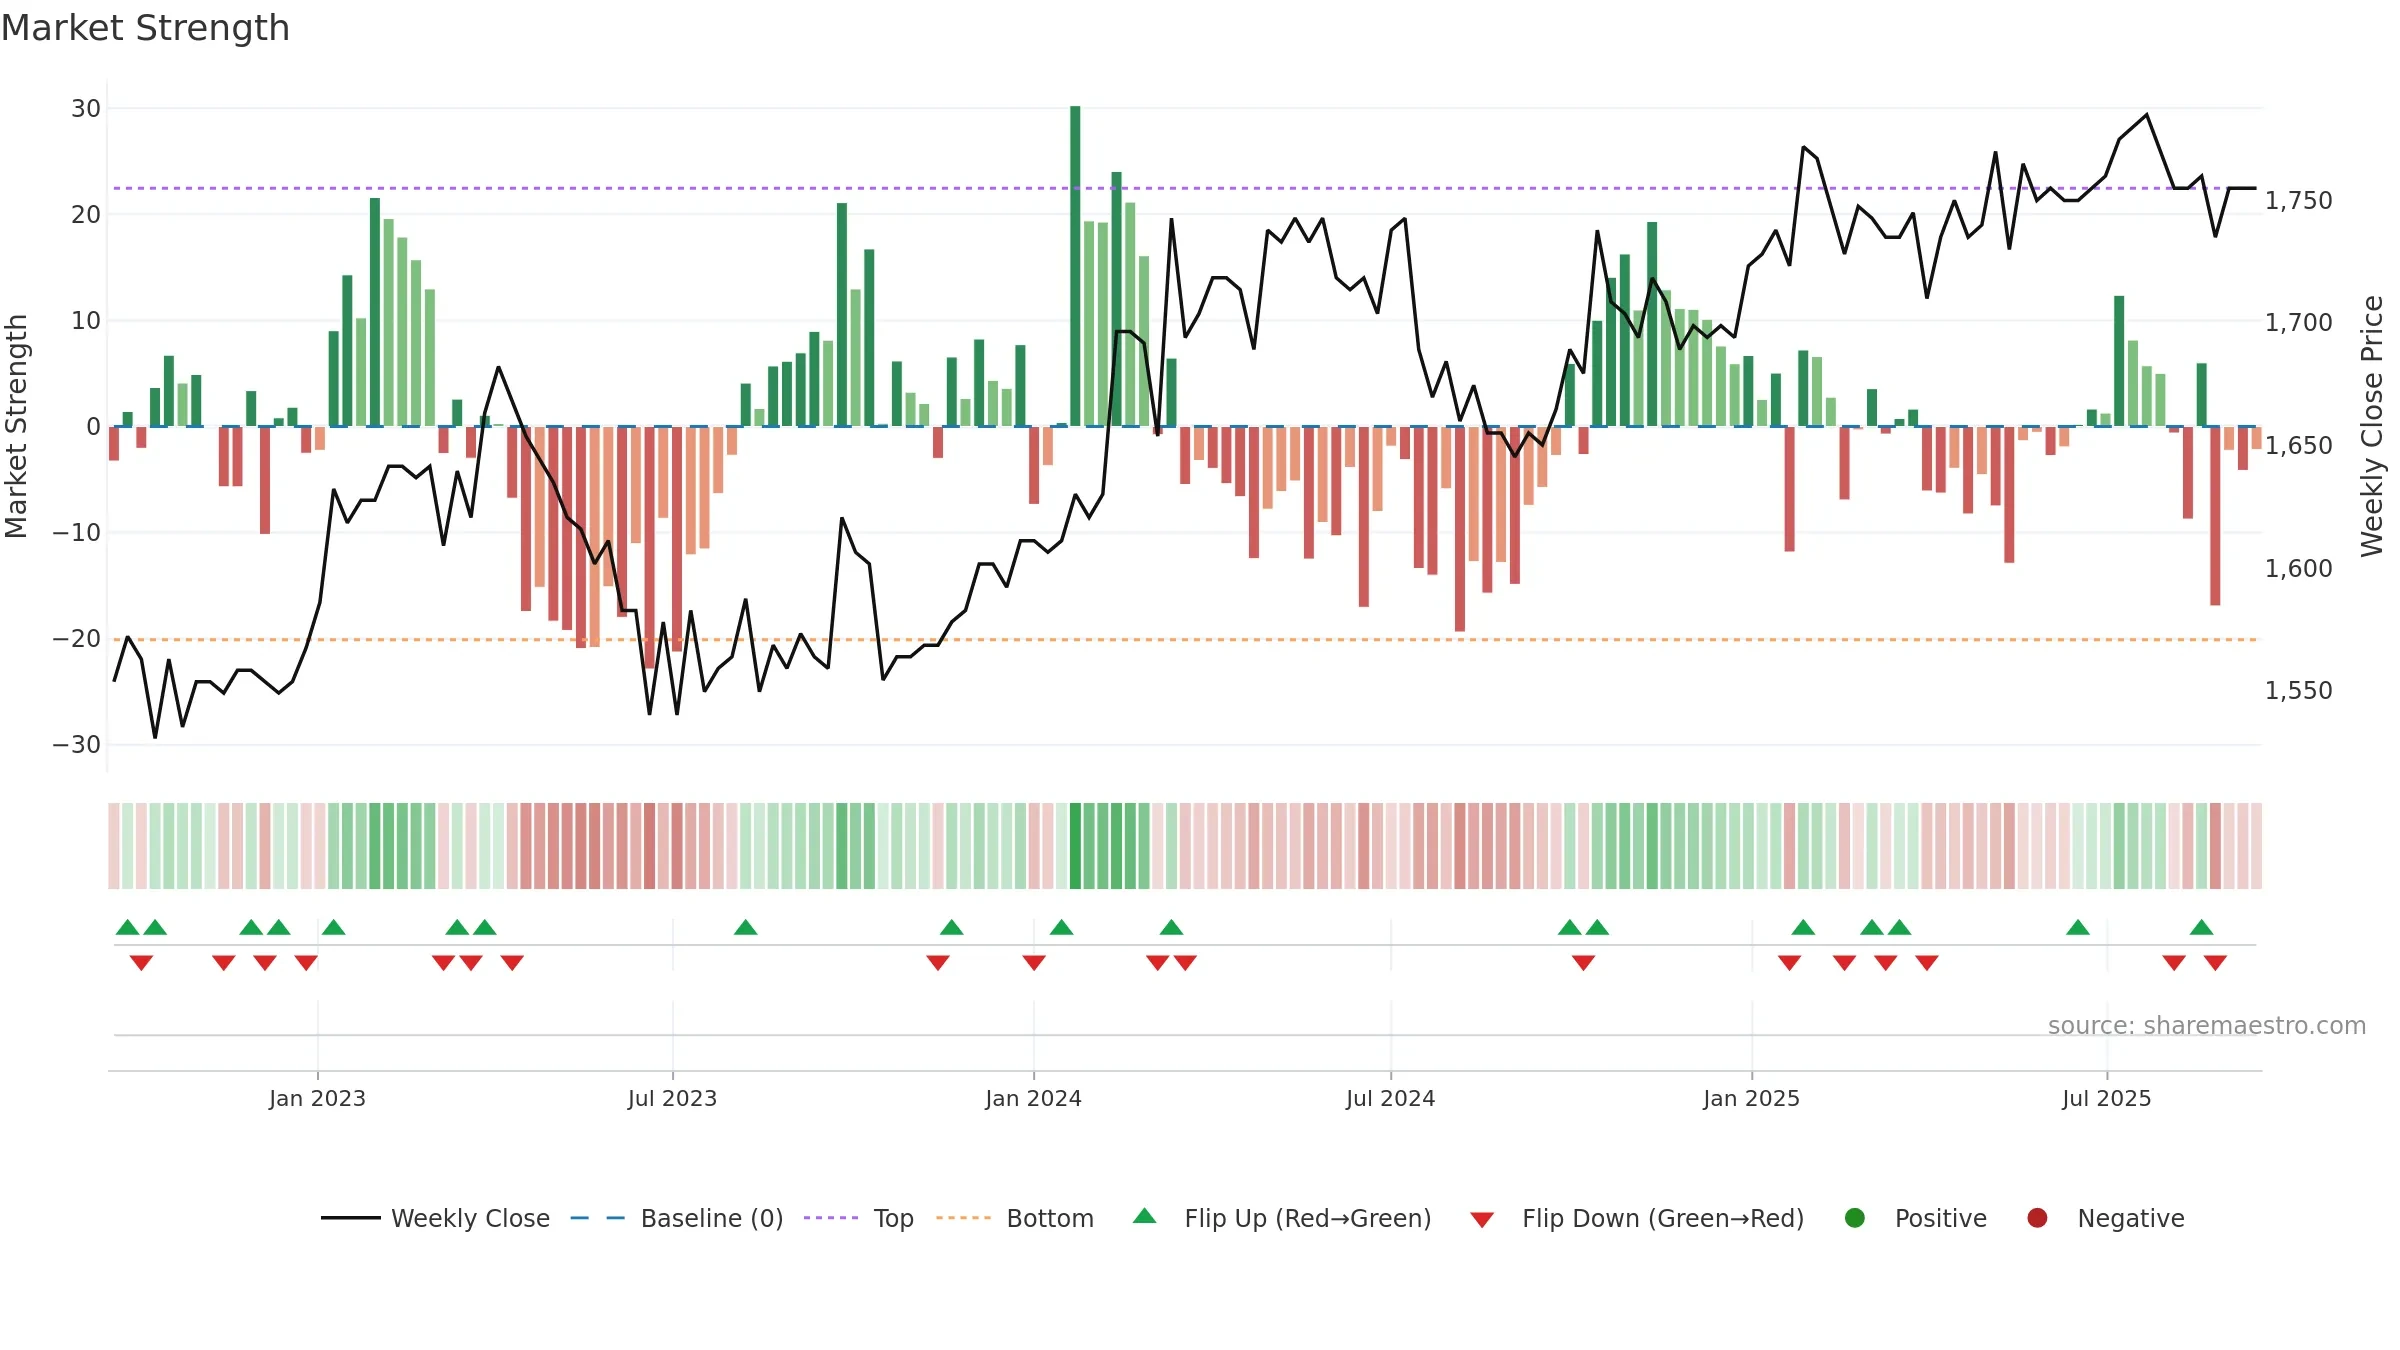2400x1350 pixels.
Task: Click the Jul 2024 axis label
Action: pyautogui.click(x=1390, y=1098)
